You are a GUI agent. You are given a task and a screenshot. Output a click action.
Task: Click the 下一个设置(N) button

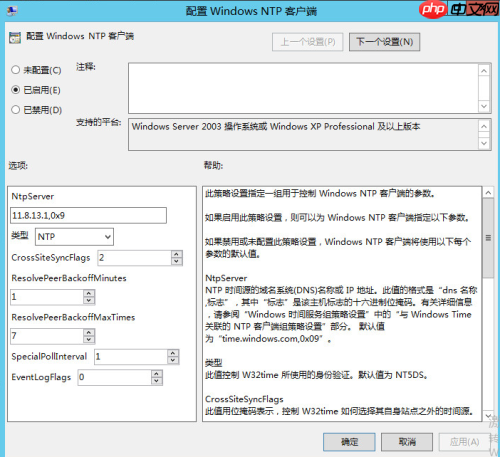tap(384, 42)
